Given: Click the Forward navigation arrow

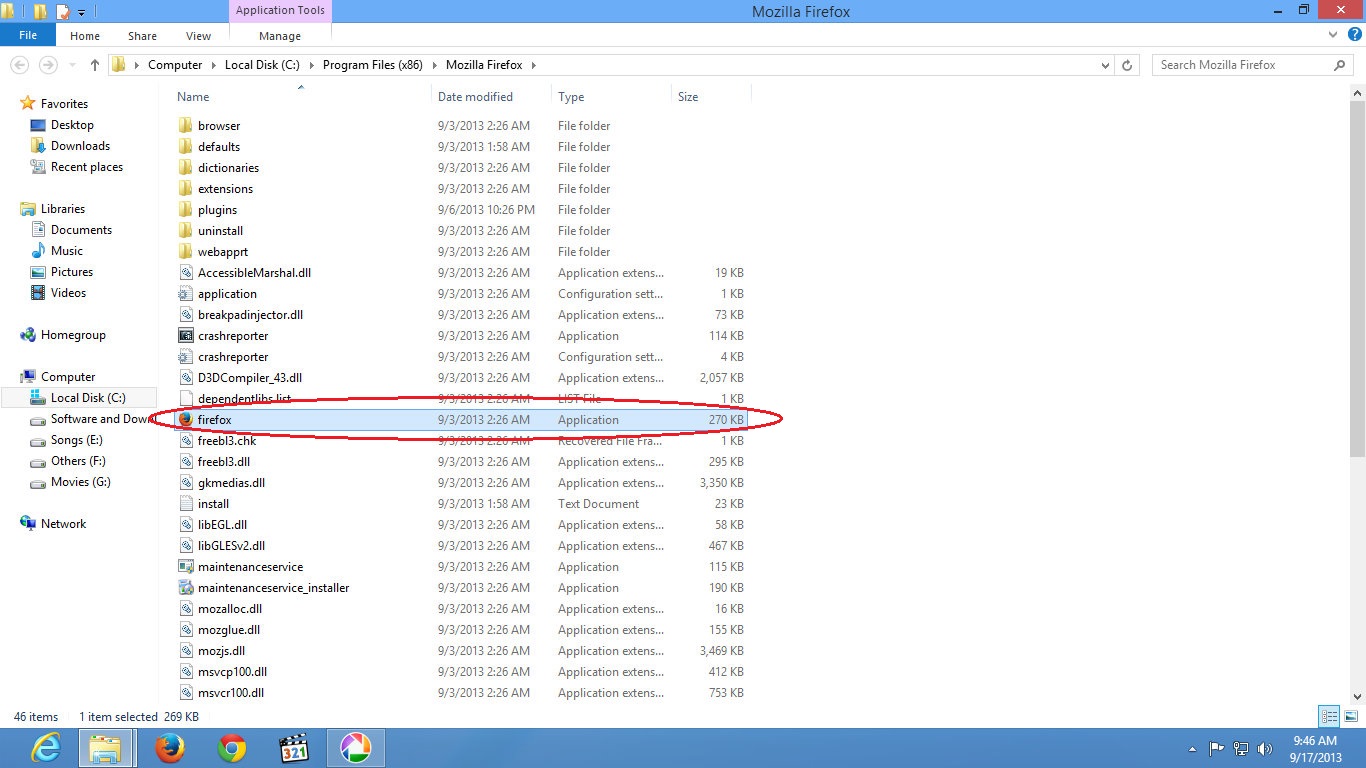Looking at the screenshot, I should pos(48,65).
